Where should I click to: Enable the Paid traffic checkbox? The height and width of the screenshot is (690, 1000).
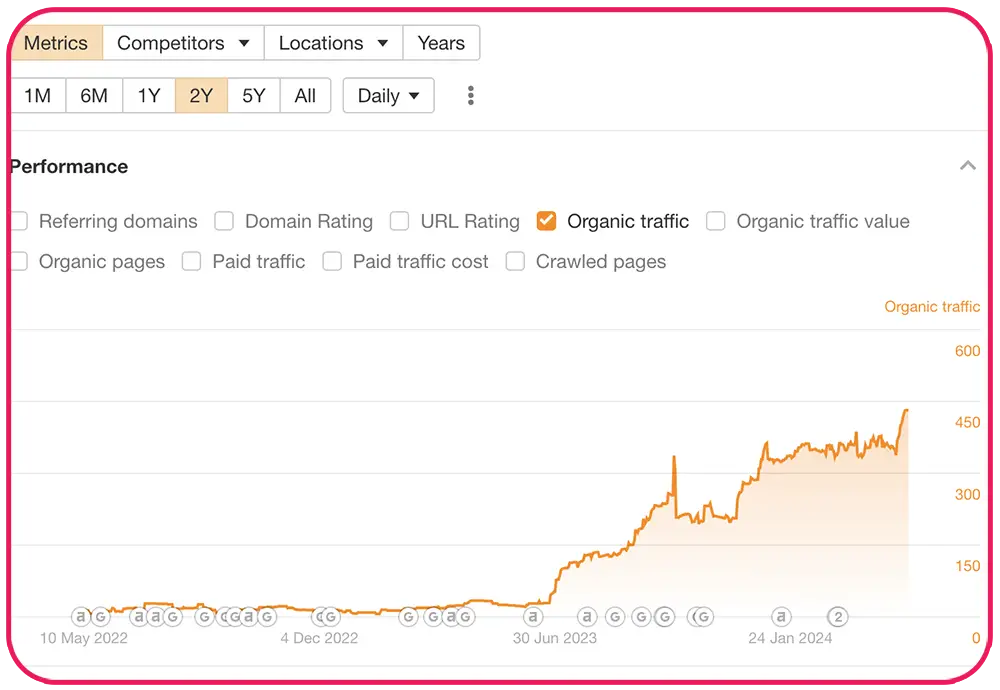pyautogui.click(x=191, y=261)
